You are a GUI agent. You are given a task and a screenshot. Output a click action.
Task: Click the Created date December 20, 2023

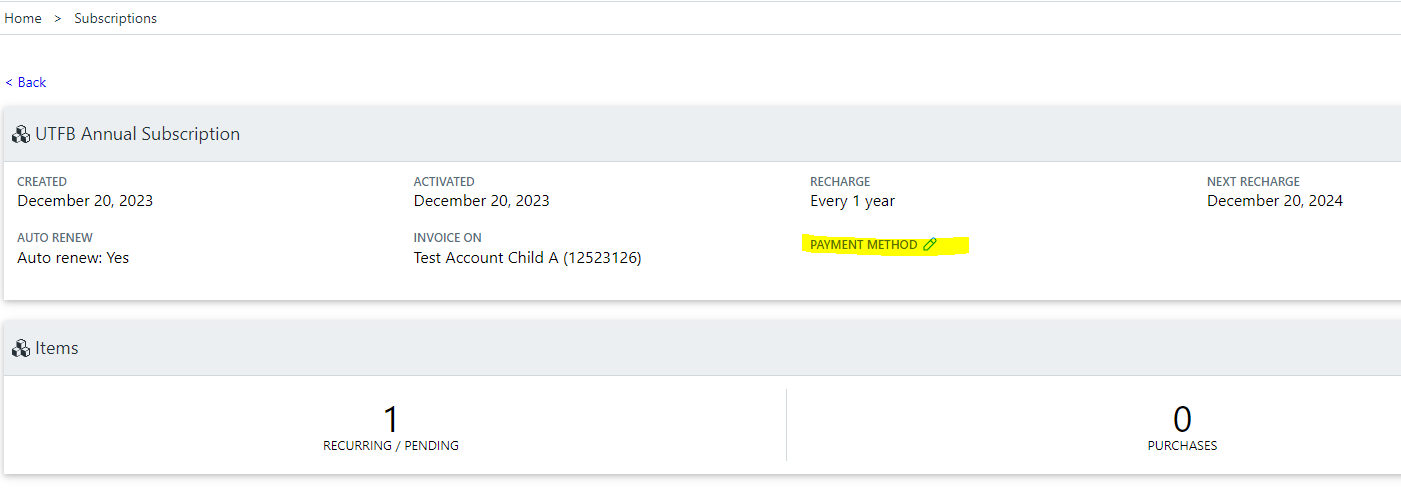pyautogui.click(x=85, y=201)
